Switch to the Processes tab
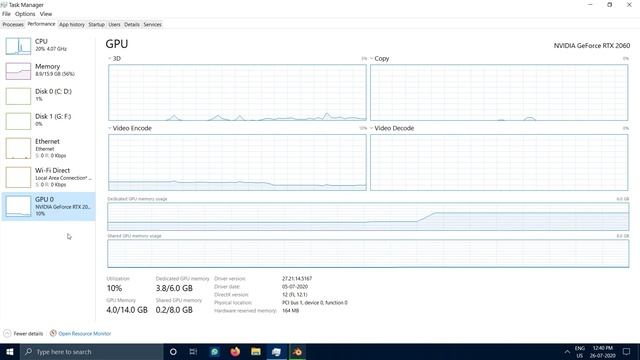Screen dimensions: 640x360 point(13,24)
